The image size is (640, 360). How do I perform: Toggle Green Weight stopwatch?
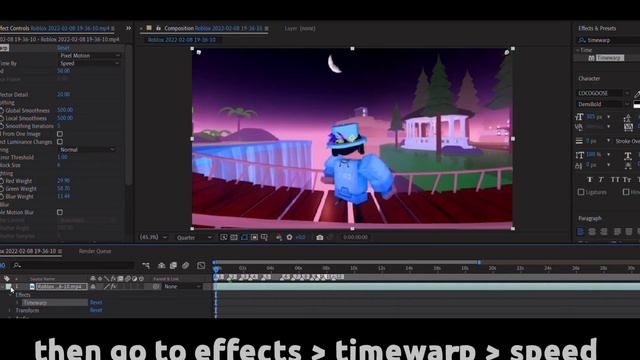click(x=2, y=189)
